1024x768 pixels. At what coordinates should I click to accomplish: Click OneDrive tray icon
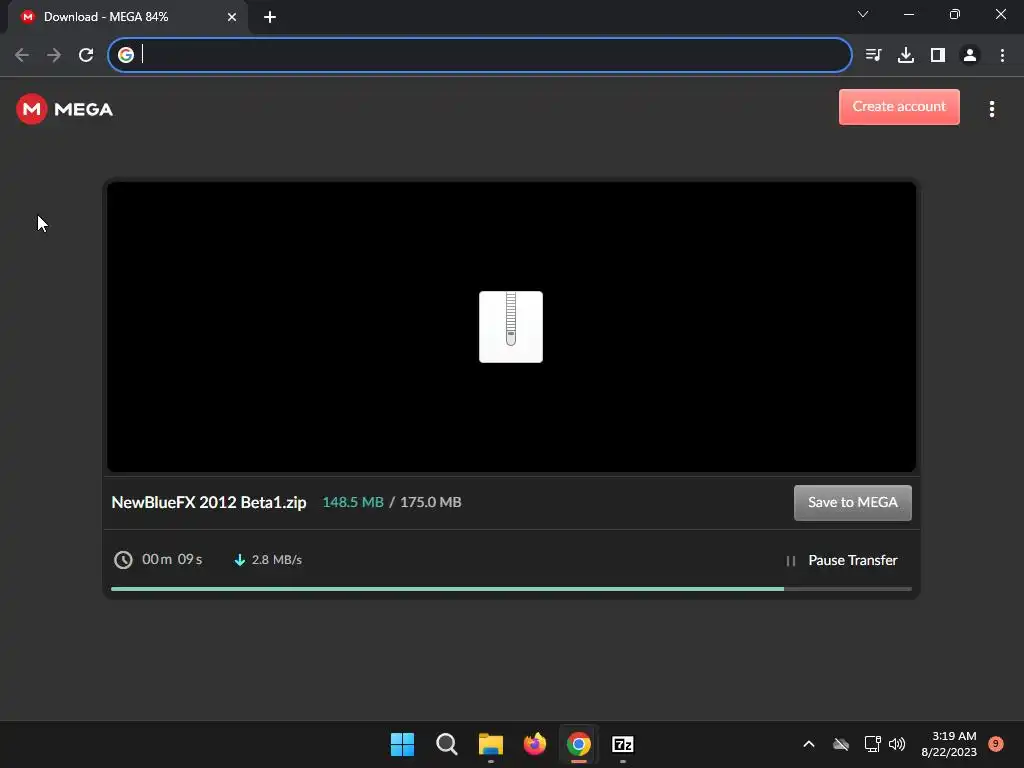(841, 744)
